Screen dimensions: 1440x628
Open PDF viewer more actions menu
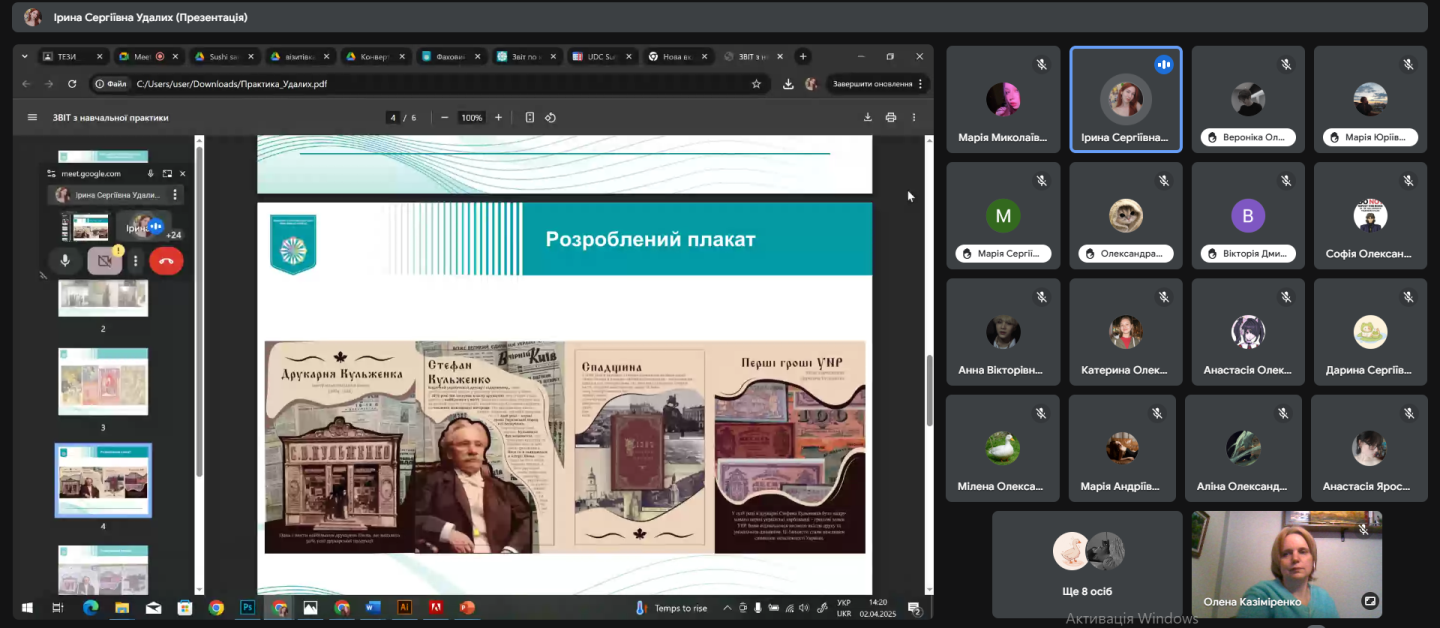[x=913, y=117]
